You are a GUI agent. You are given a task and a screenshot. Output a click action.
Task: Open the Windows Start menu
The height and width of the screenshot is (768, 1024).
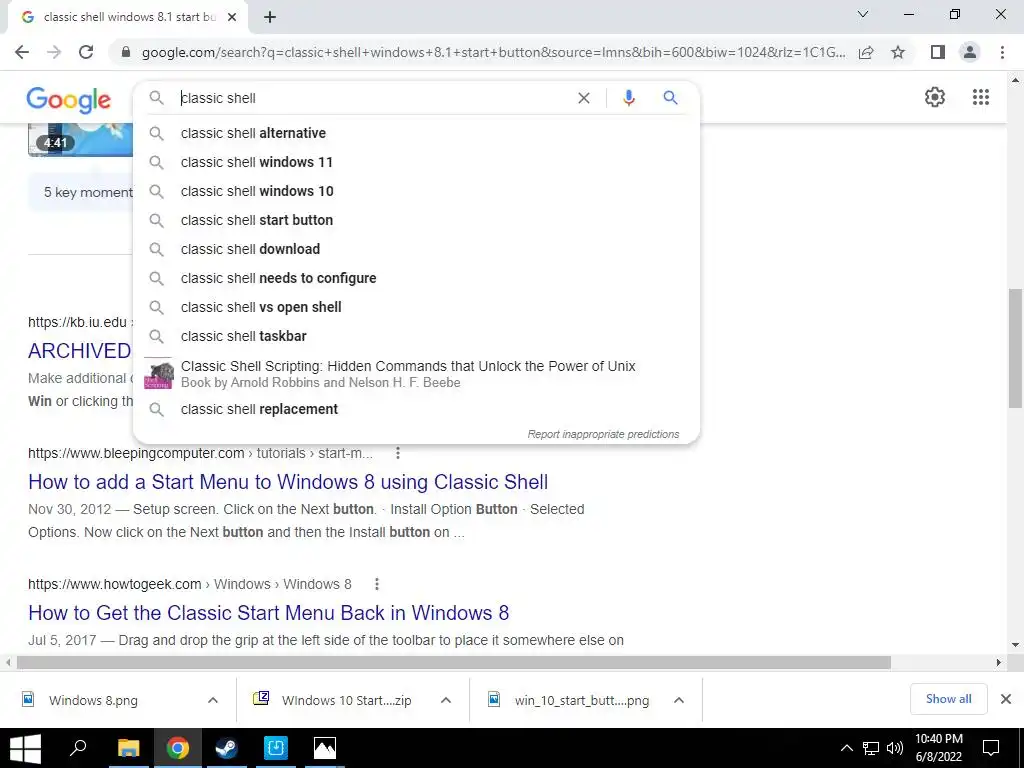pyautogui.click(x=25, y=748)
